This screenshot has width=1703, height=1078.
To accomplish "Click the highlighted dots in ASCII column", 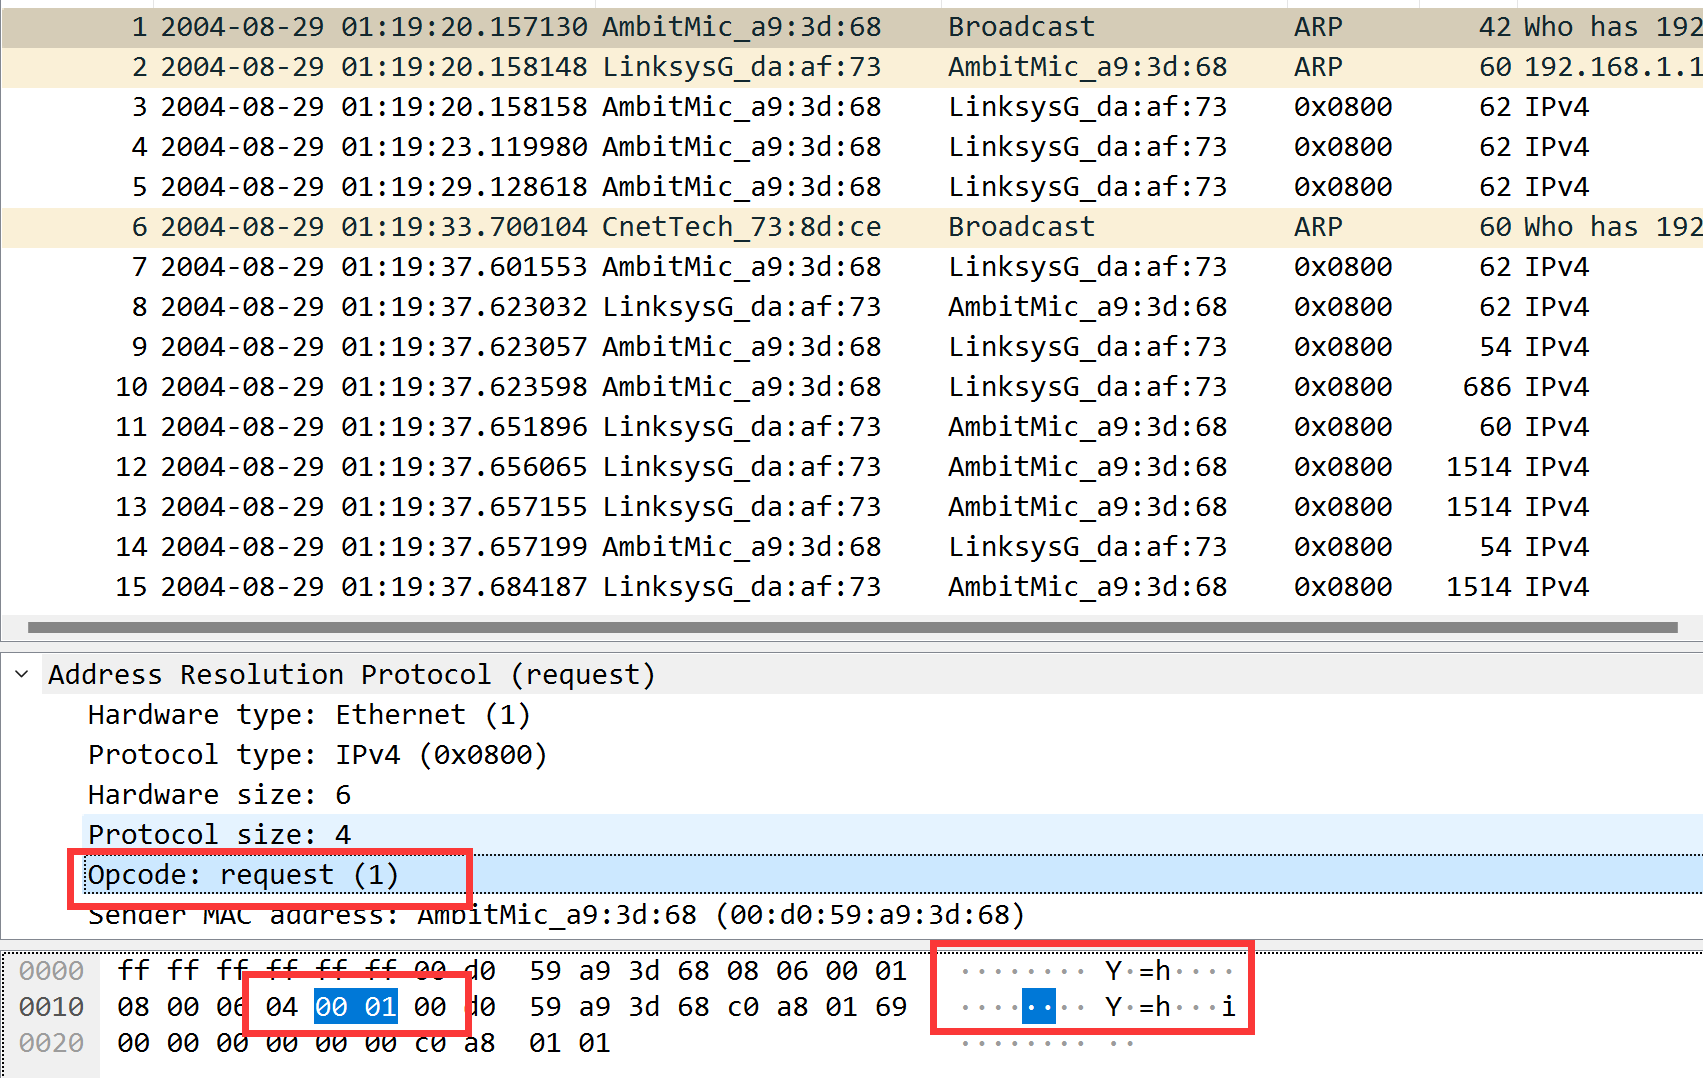I will click(1037, 1007).
